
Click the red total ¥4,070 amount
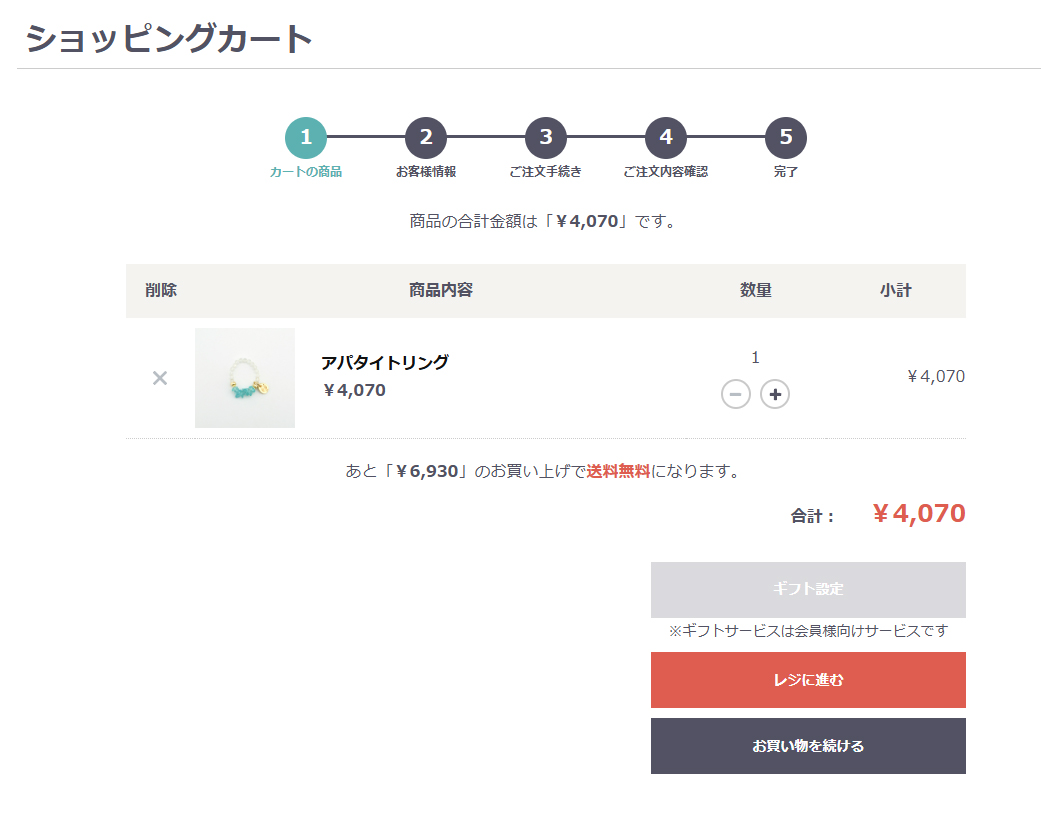coord(919,513)
